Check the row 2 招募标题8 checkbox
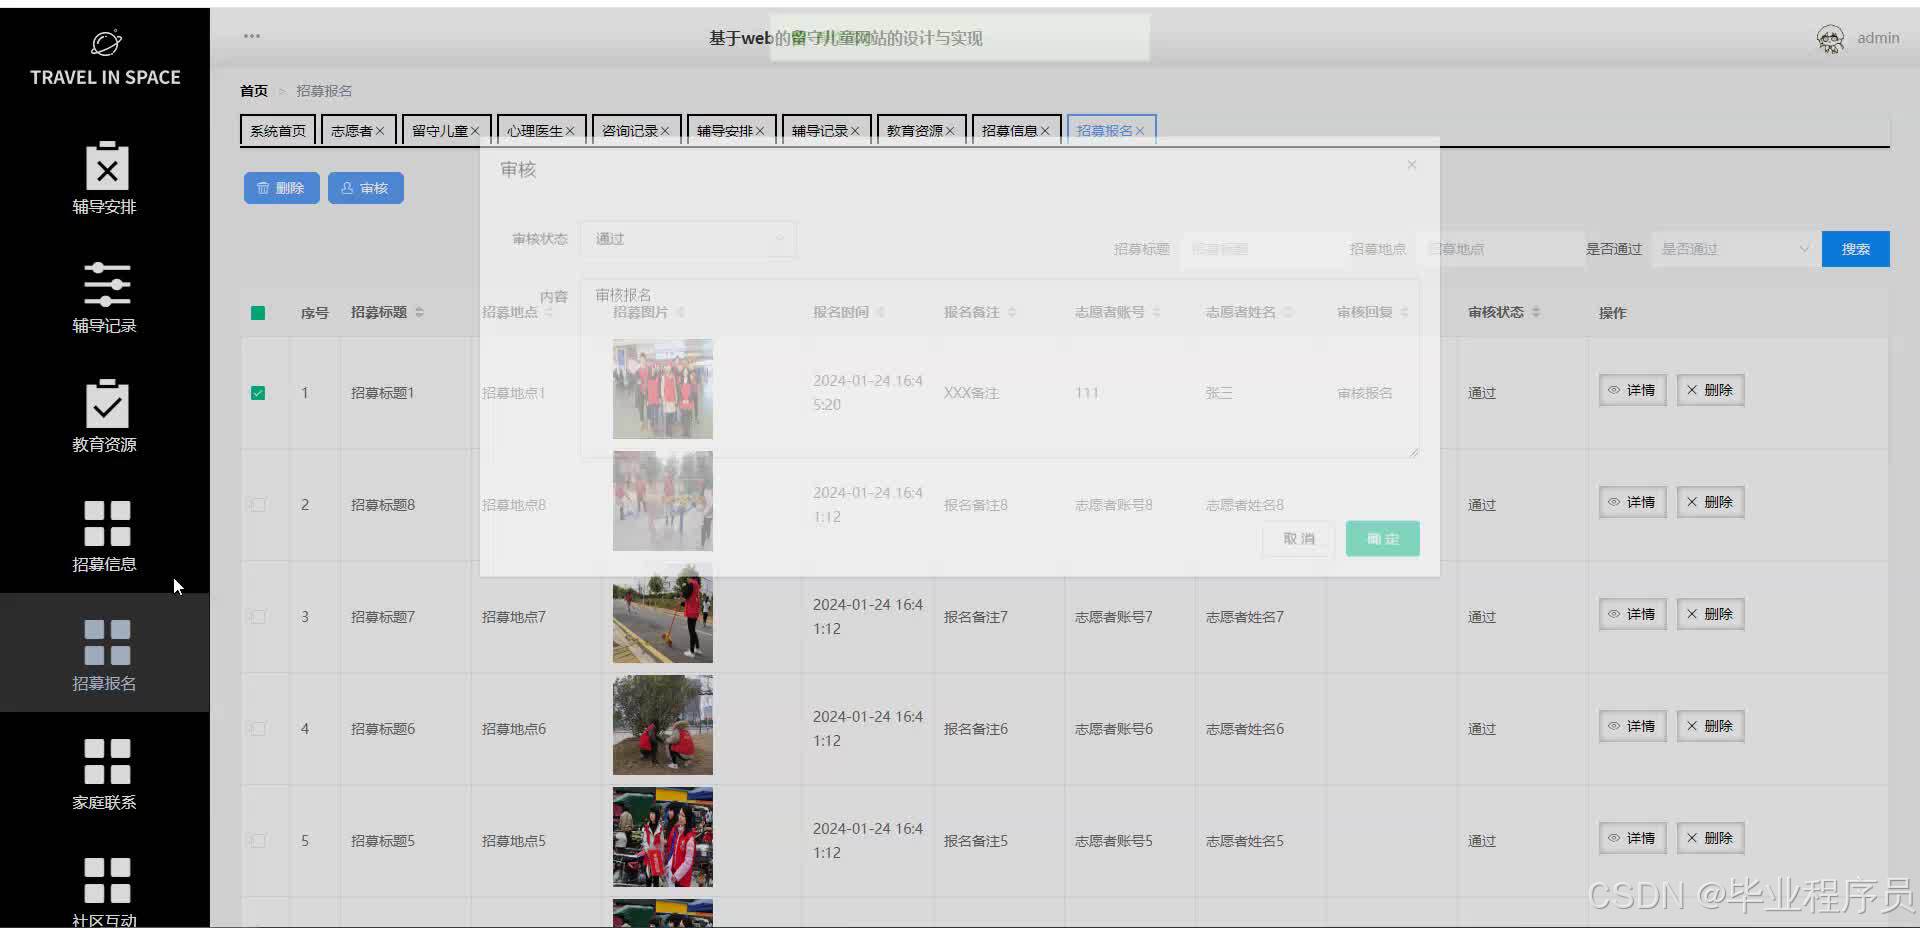 pos(258,505)
